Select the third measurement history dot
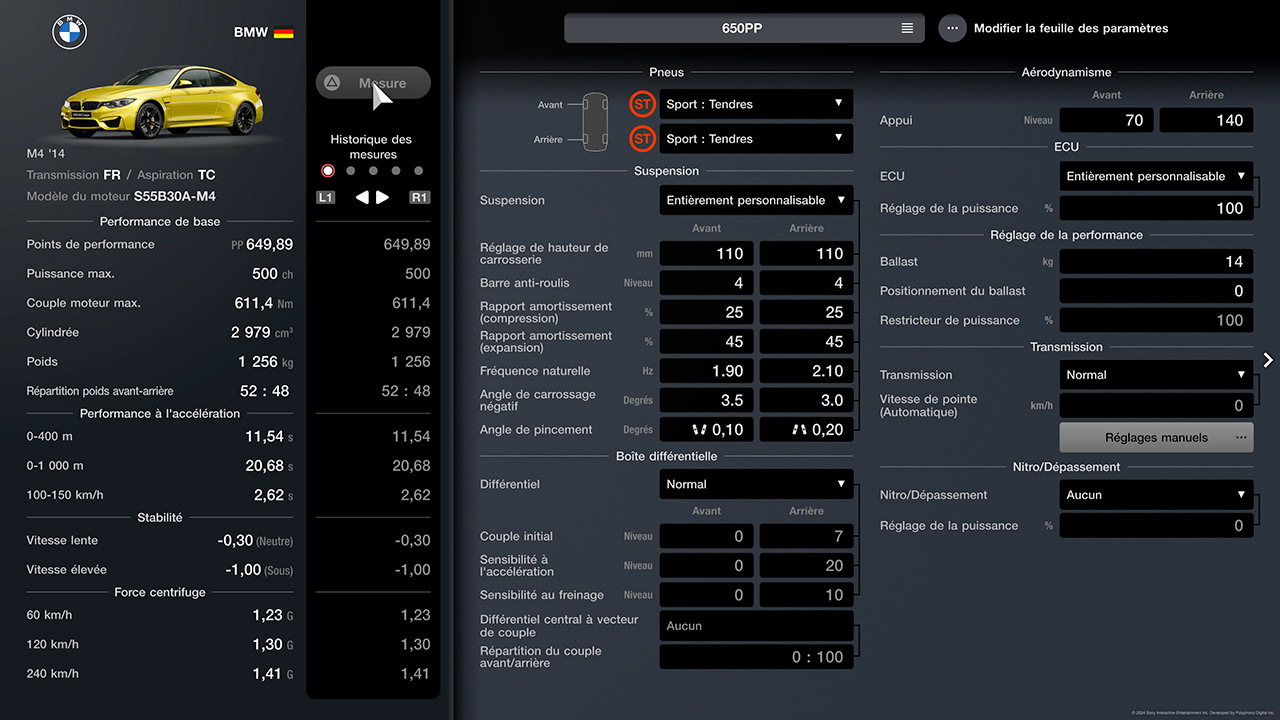This screenshot has height=720, width=1280. click(x=373, y=171)
